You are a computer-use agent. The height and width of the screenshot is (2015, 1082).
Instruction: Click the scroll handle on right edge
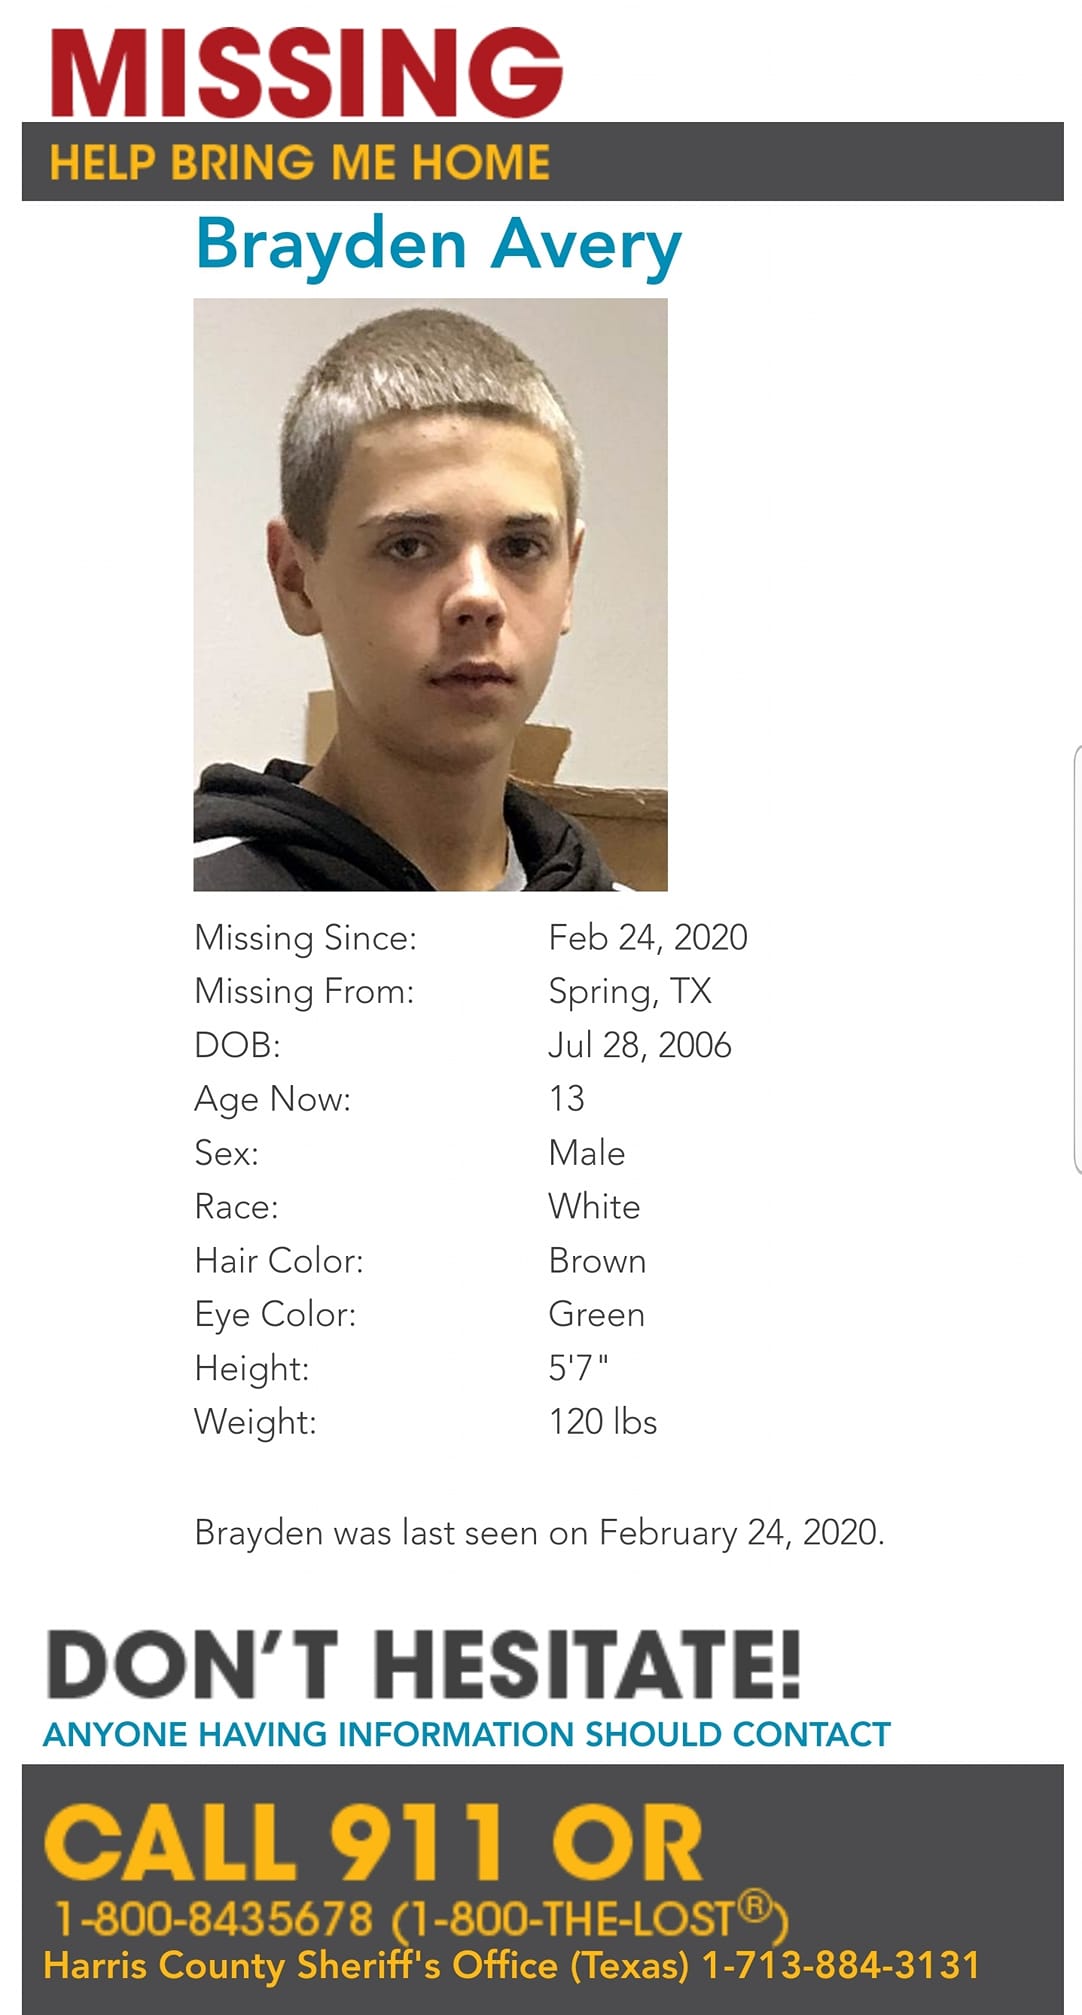tap(1077, 958)
